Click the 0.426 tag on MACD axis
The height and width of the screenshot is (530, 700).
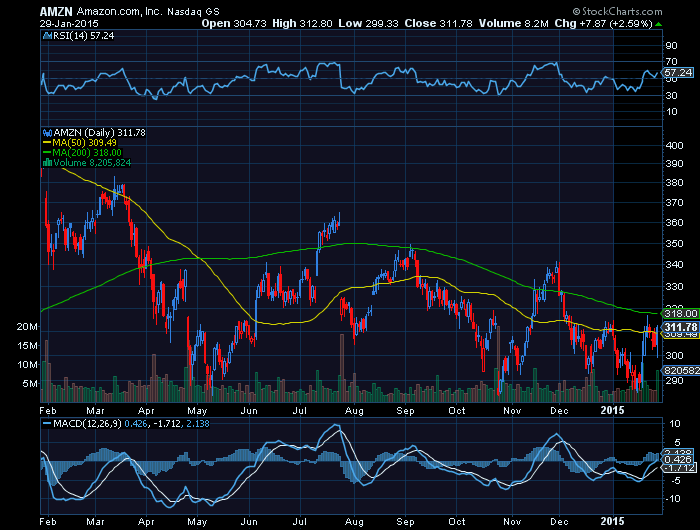tap(678, 459)
